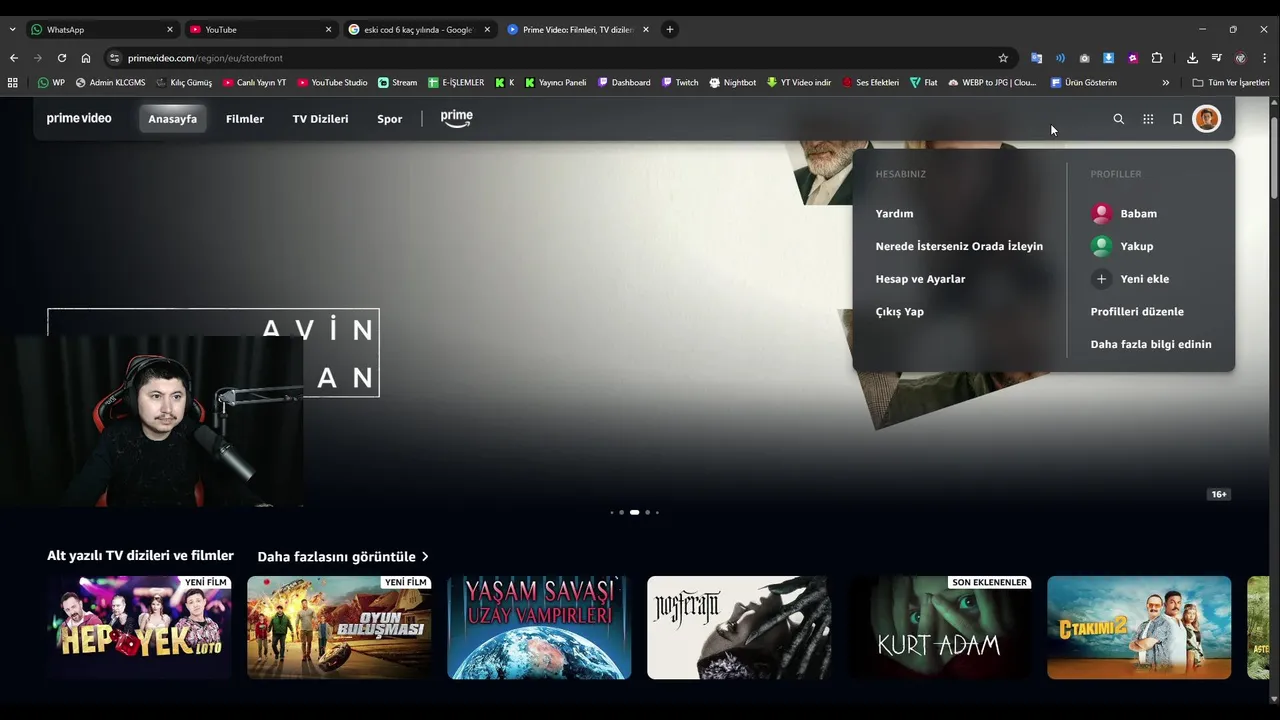1280x720 pixels.
Task: Click the prime smile logo in navbar
Action: (456, 118)
